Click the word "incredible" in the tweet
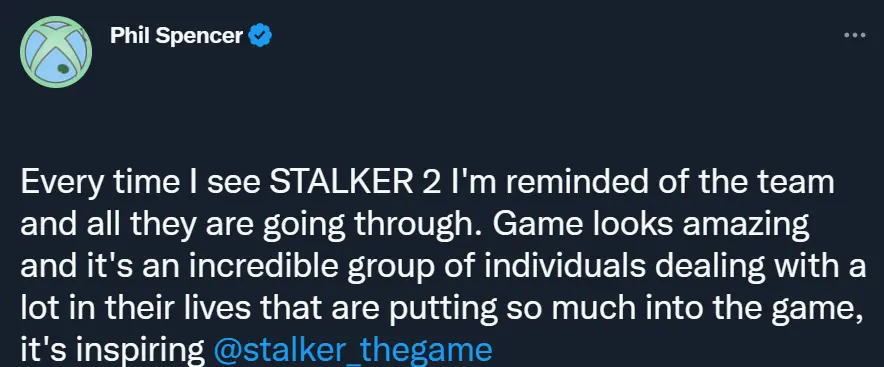Viewport: 884px width, 367px height. pyautogui.click(x=265, y=267)
